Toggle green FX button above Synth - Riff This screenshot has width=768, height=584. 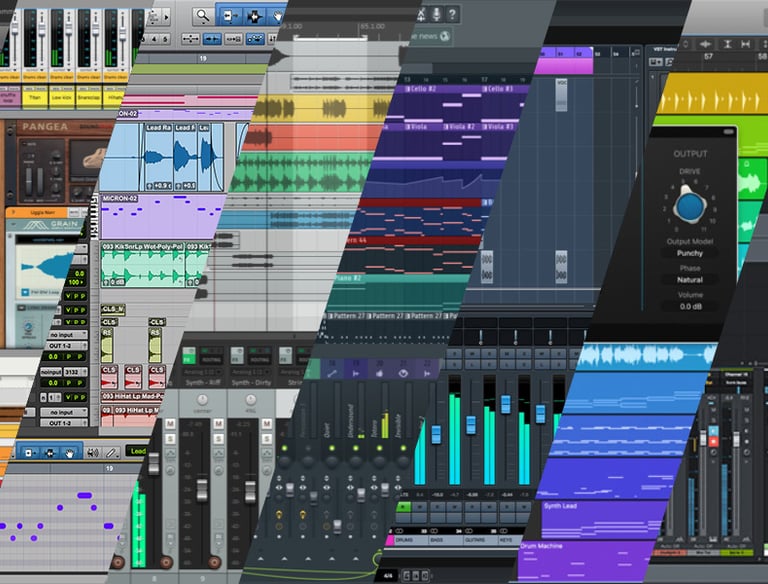pos(189,355)
